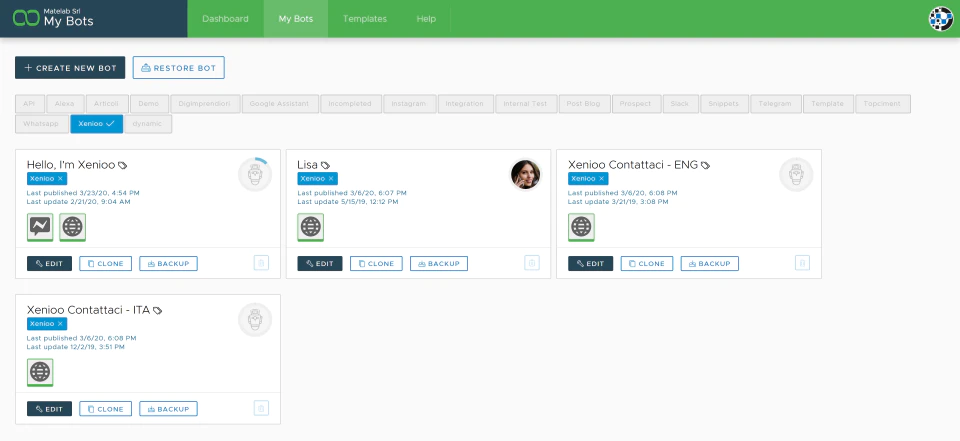The width and height of the screenshot is (960, 441).
Task: Open the user avatar in top right corner
Action: click(x=941, y=19)
